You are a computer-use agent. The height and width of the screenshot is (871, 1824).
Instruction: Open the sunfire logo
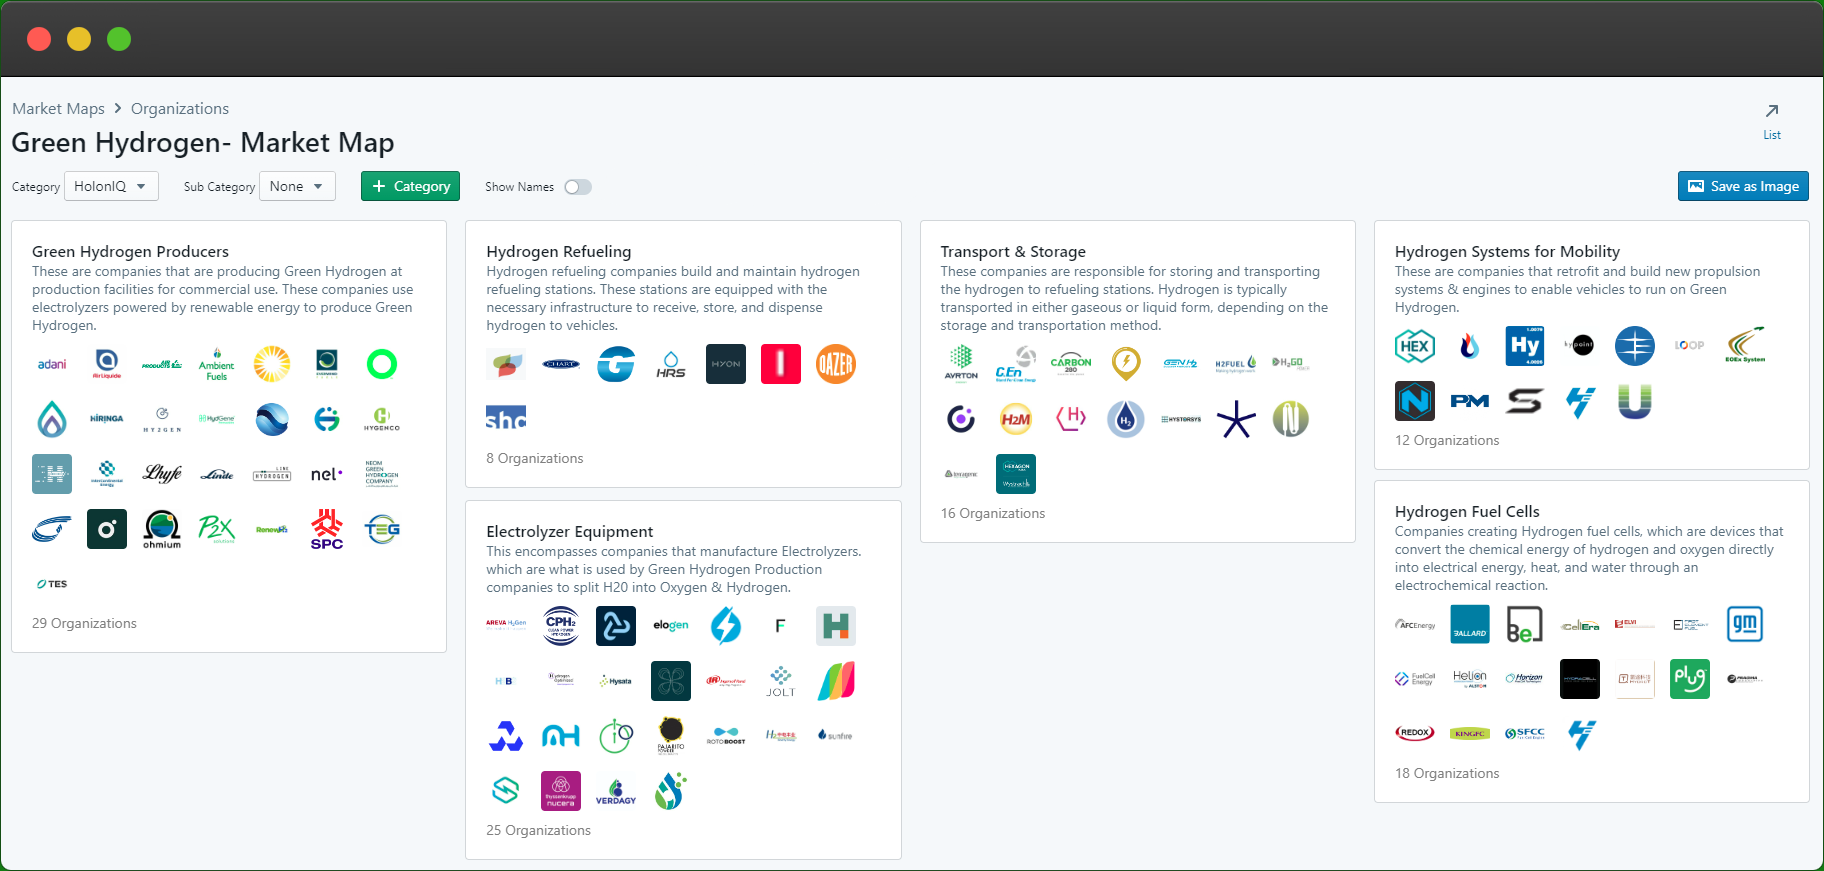(836, 736)
